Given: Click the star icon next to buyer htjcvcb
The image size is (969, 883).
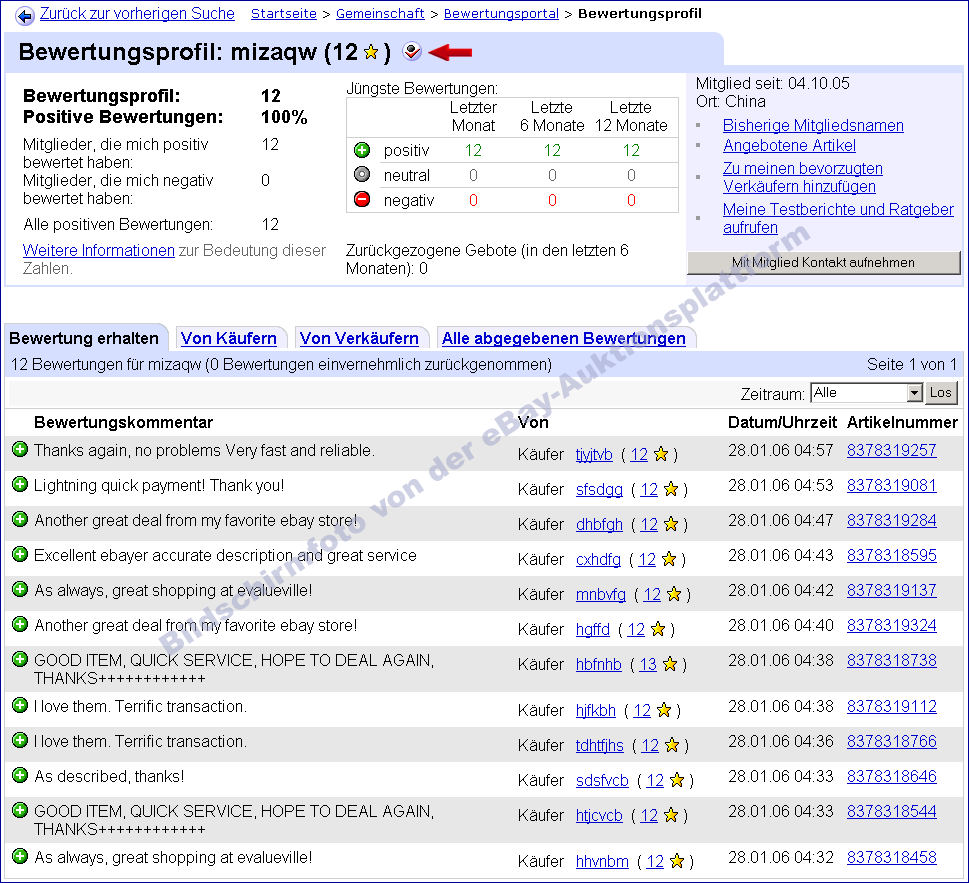Looking at the screenshot, I should pos(671,816).
